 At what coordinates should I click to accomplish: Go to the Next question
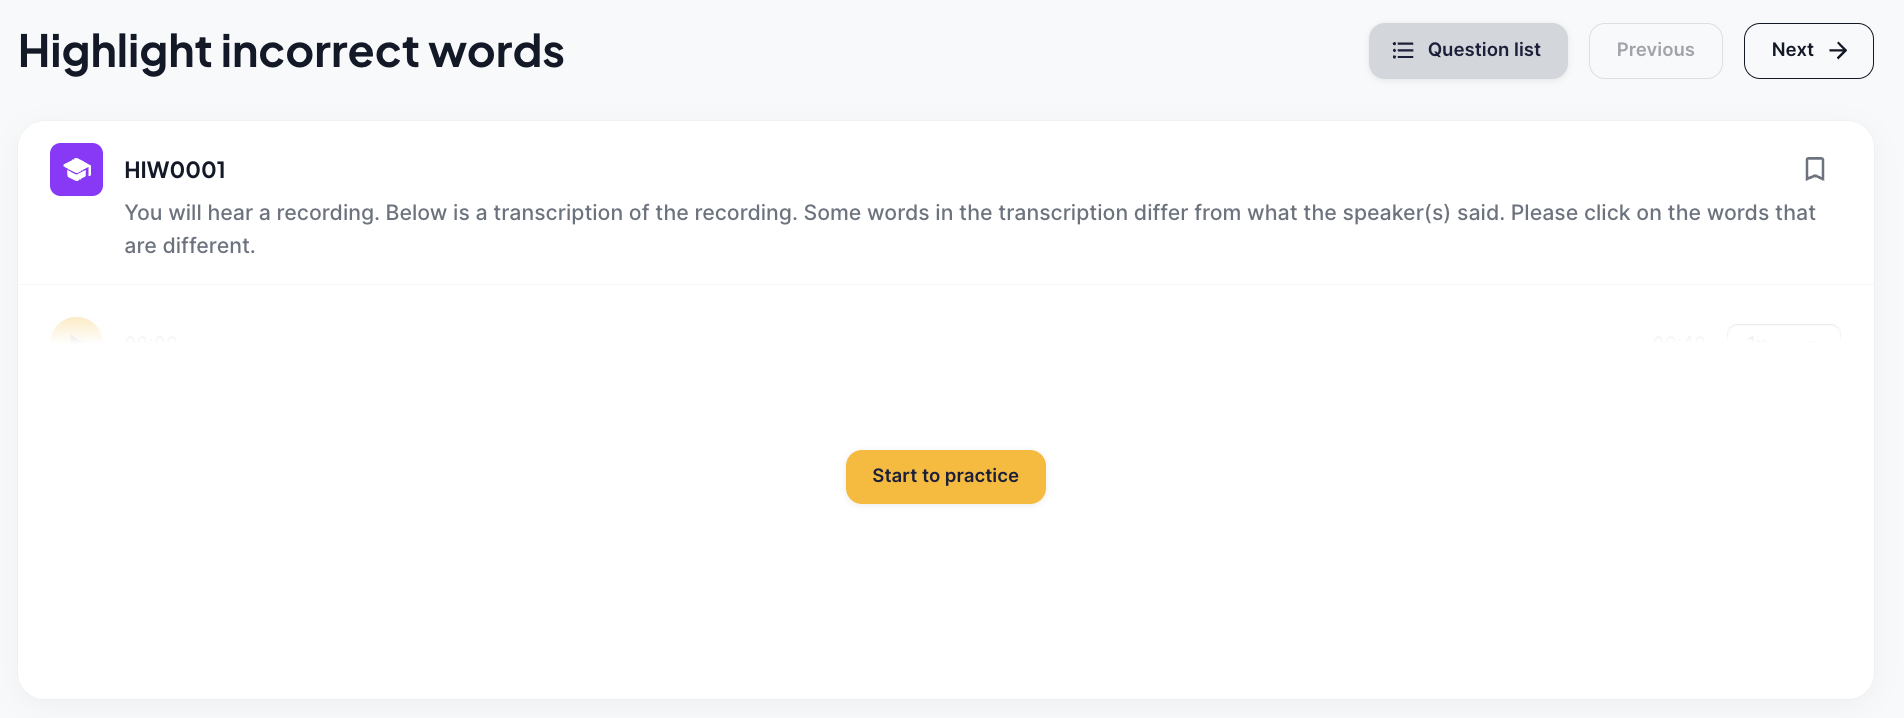point(1808,51)
